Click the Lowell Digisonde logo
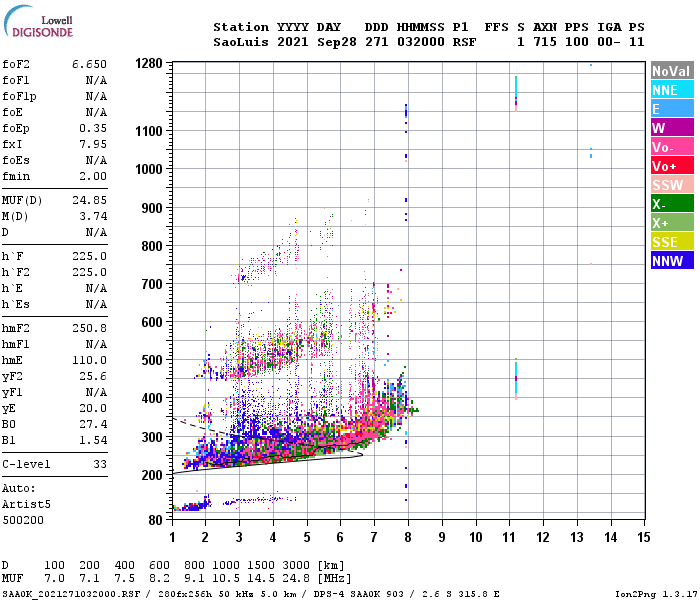The height and width of the screenshot is (600, 700). coord(38,21)
